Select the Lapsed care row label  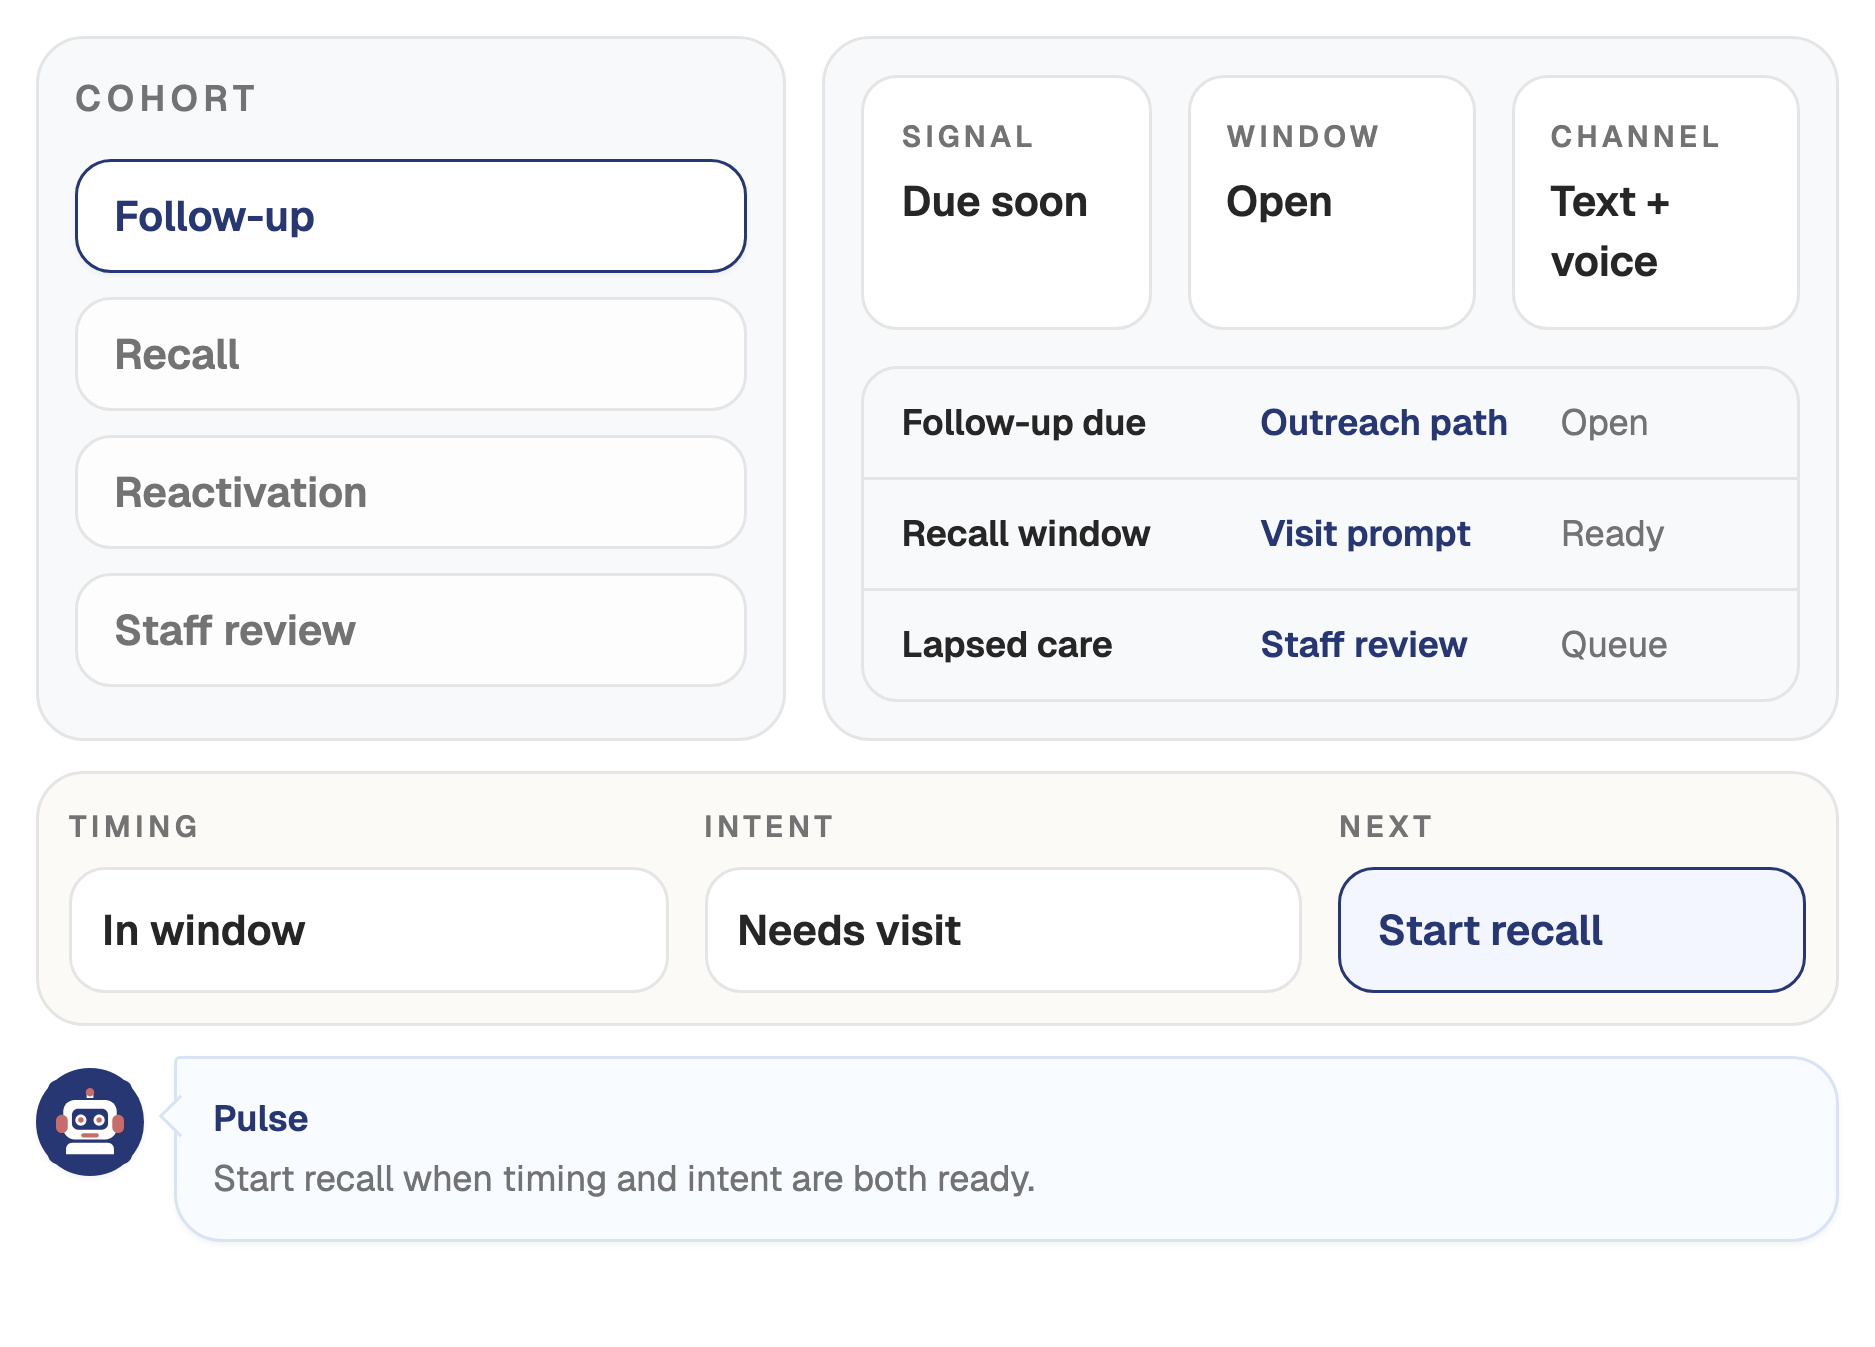coord(1006,645)
